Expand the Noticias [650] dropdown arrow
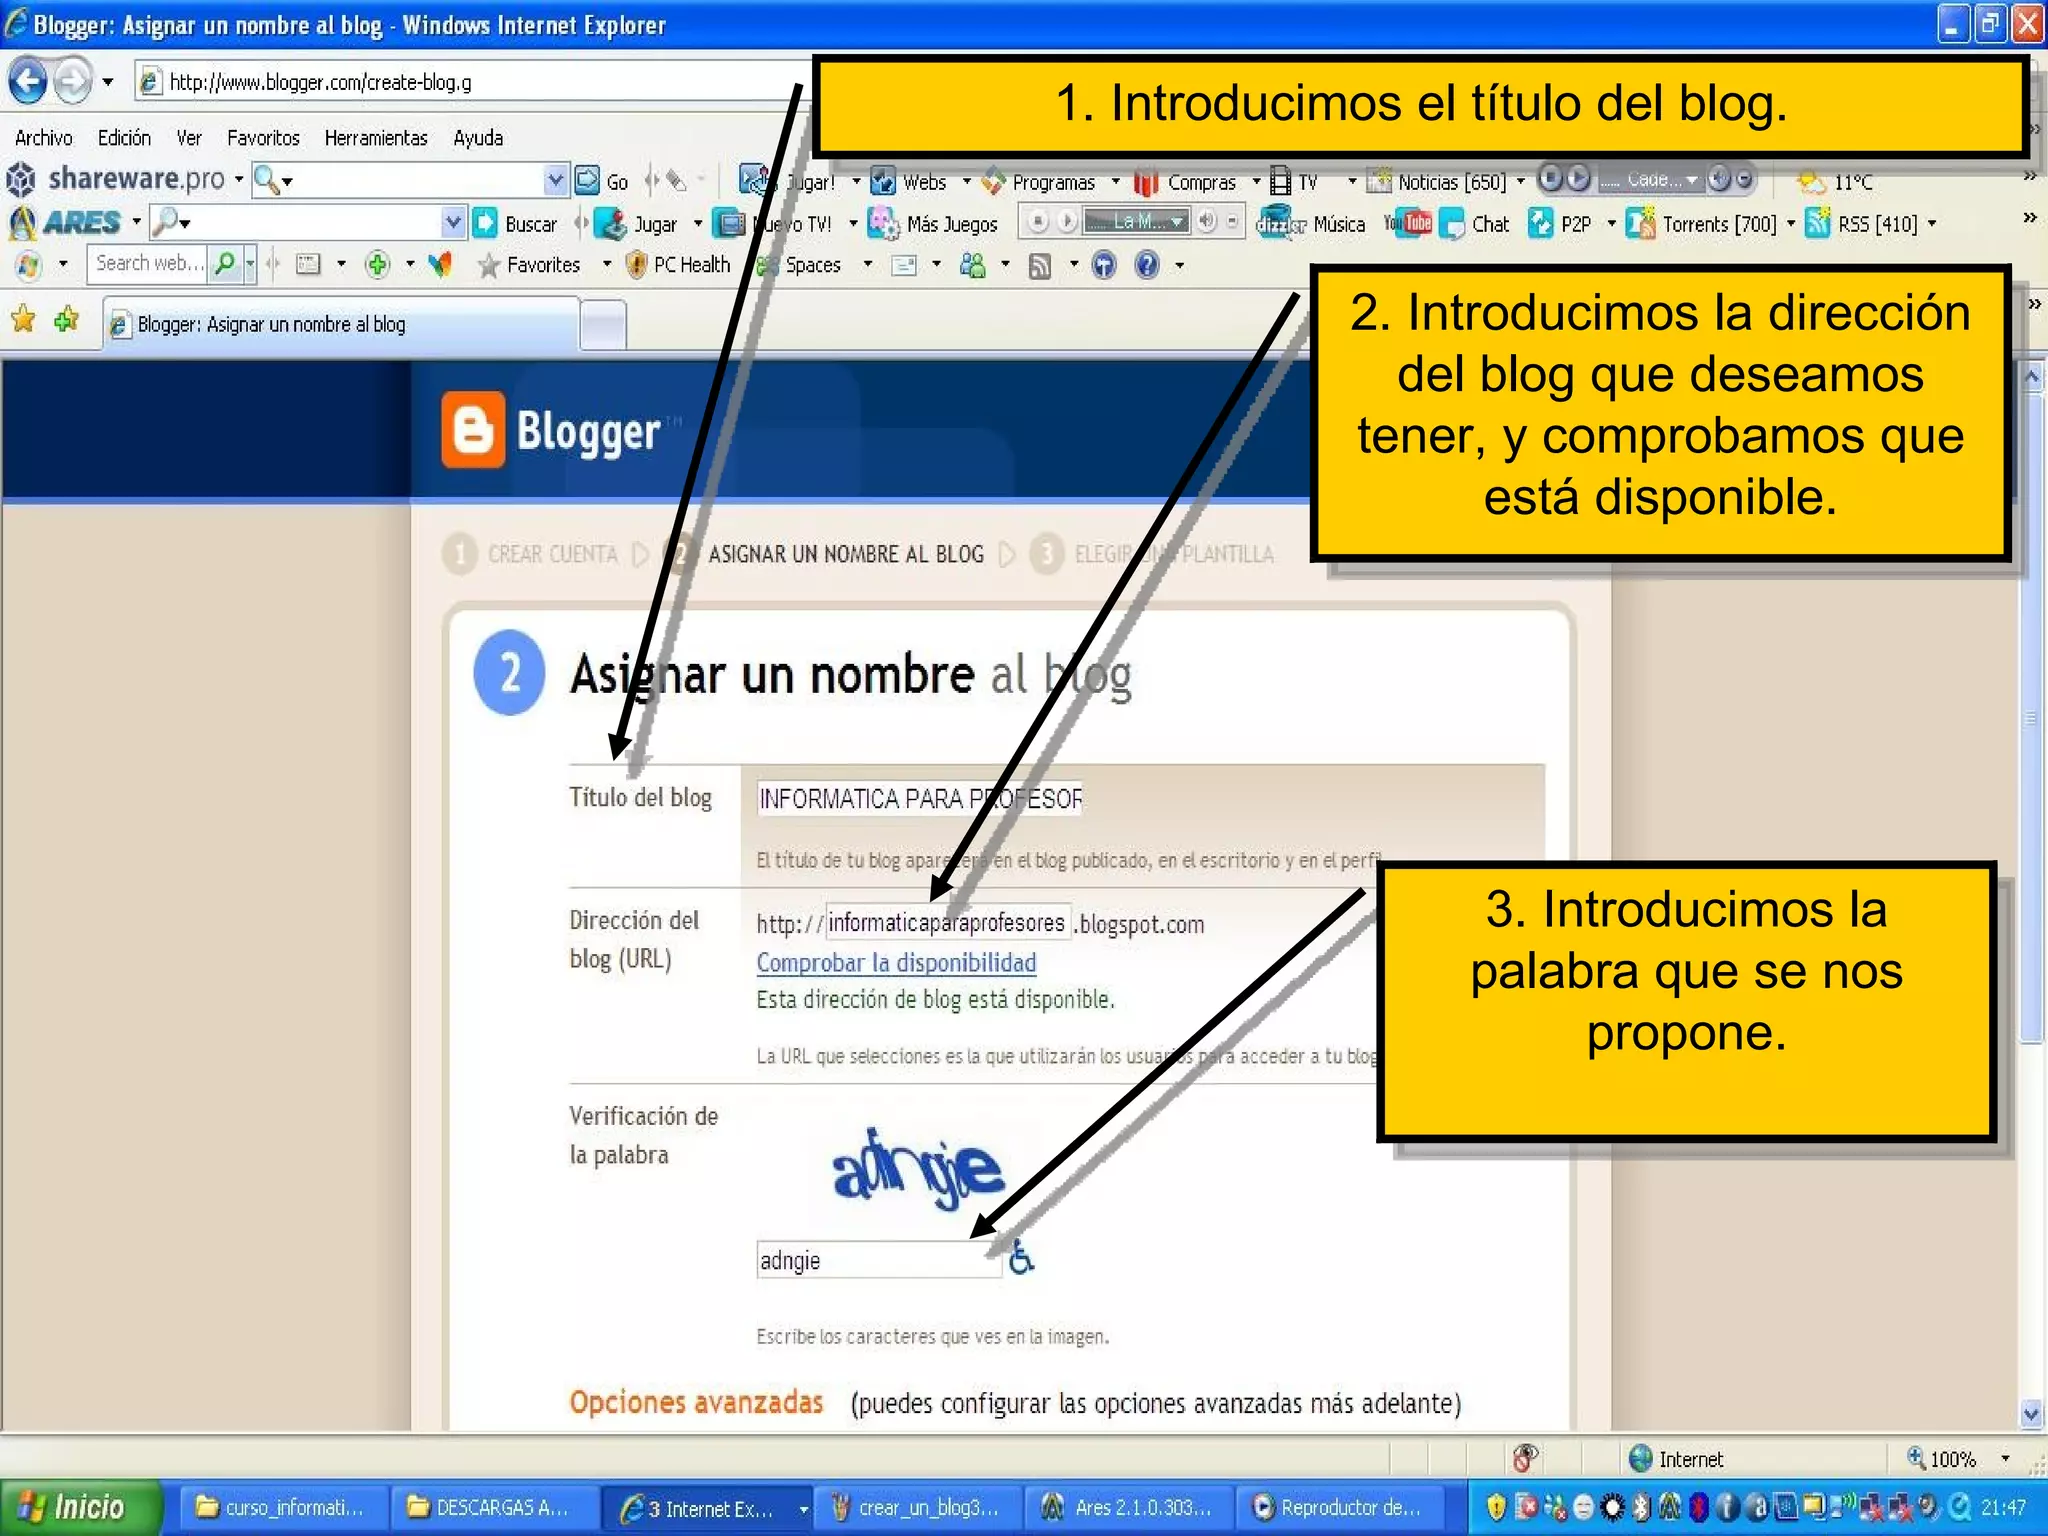The image size is (2048, 1536). tap(1521, 182)
